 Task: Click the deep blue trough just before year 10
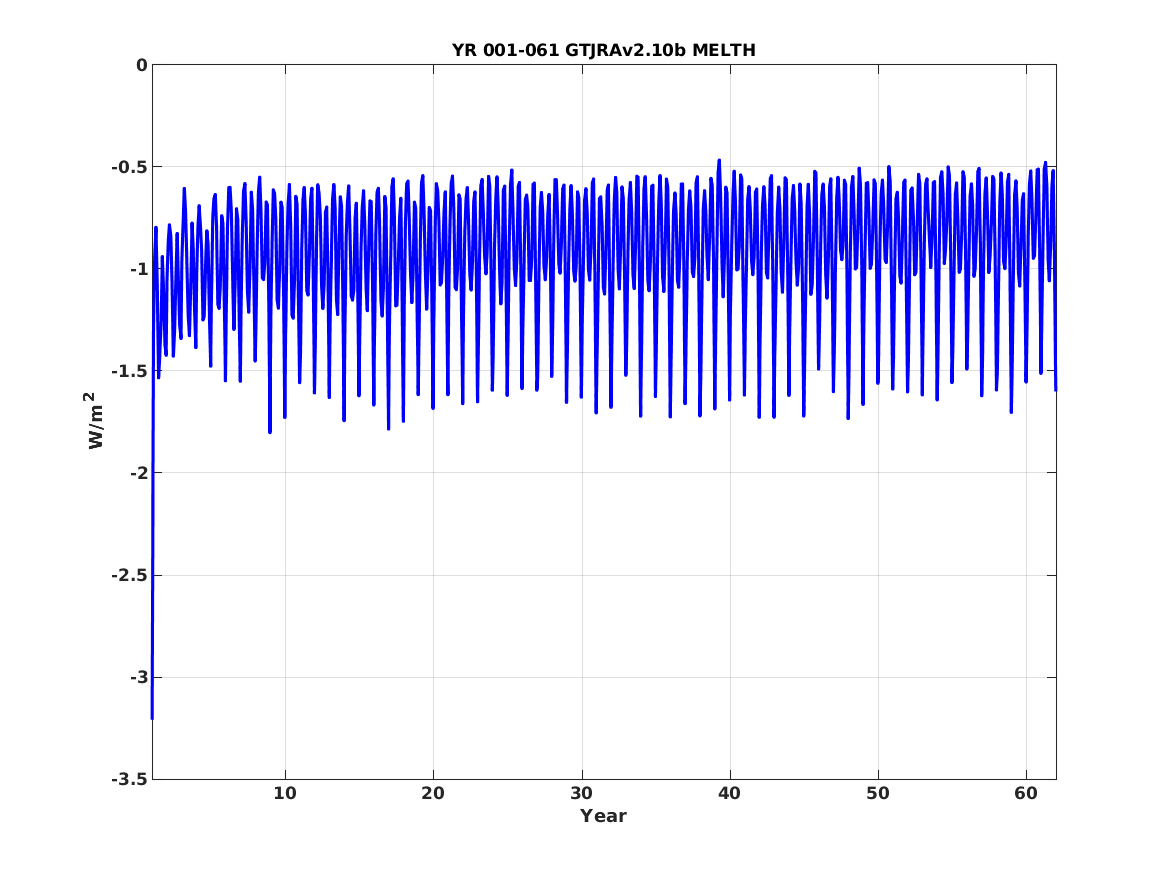pyautogui.click(x=269, y=432)
